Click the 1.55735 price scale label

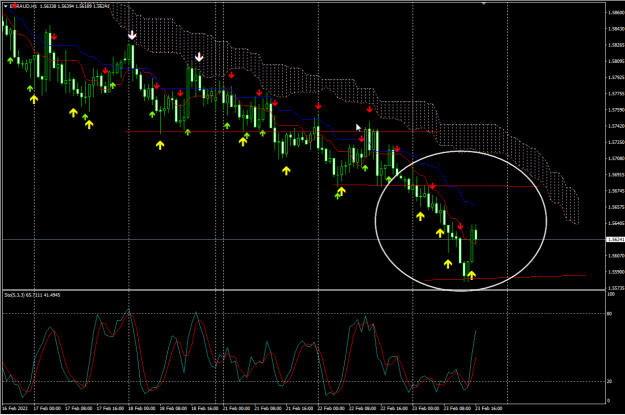coord(616,288)
